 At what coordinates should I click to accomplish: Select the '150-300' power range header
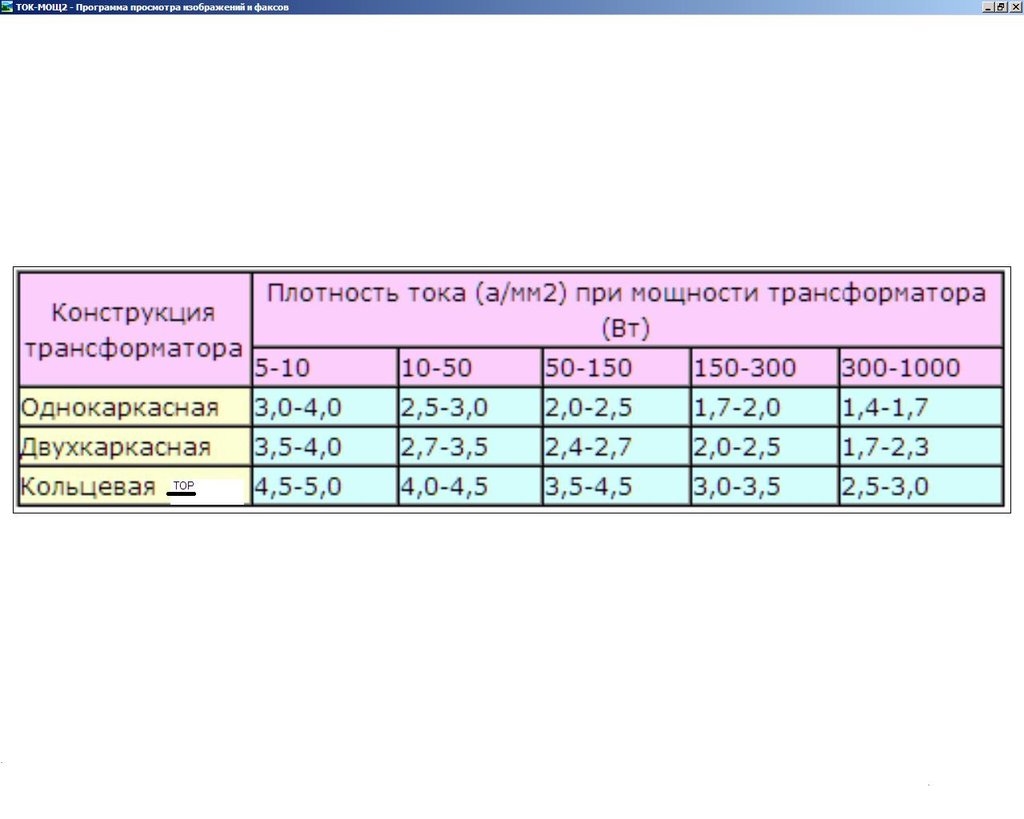pos(764,368)
